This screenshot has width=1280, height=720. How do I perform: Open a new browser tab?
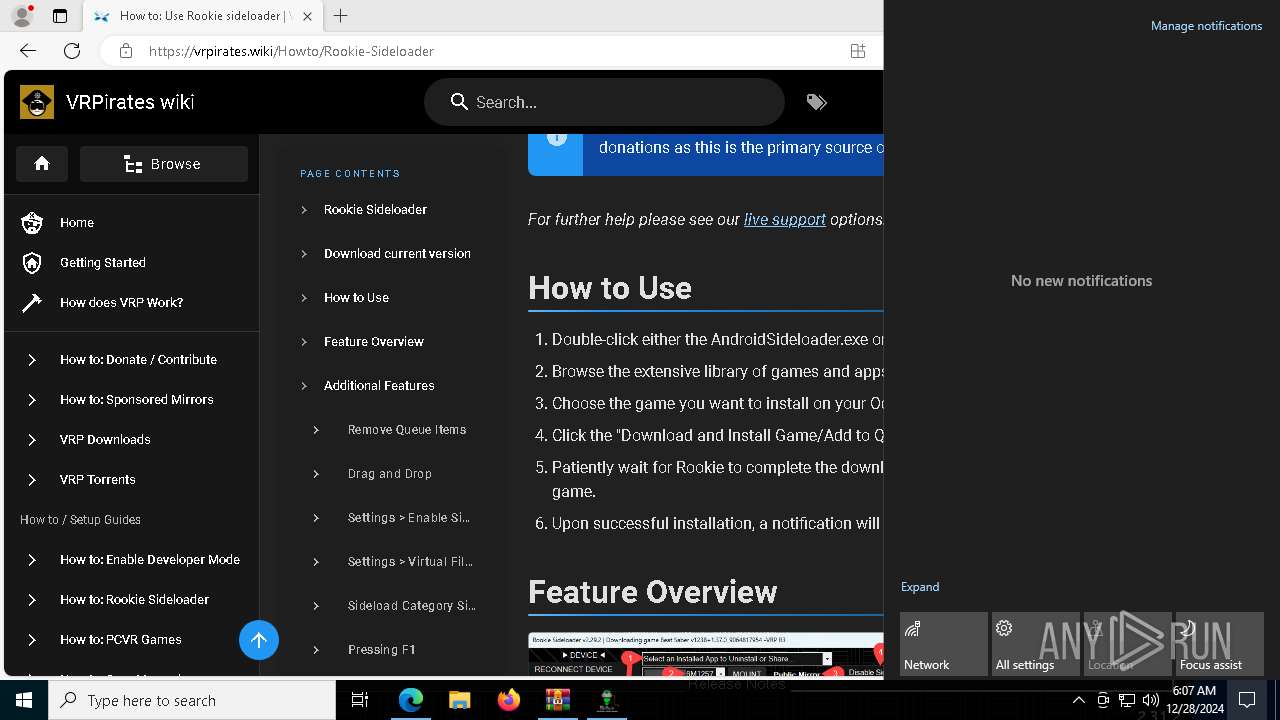pos(341,16)
